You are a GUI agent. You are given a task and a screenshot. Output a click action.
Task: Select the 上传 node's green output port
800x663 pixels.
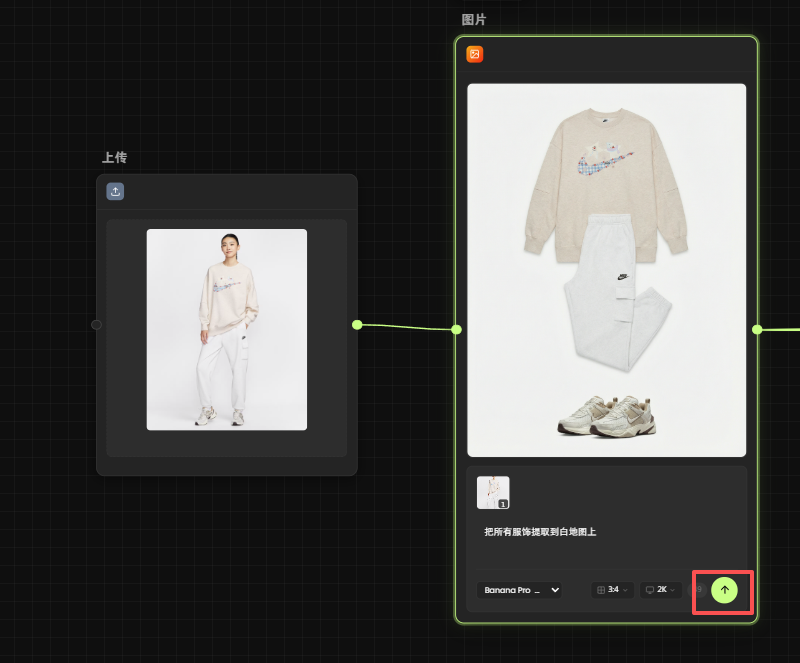(357, 324)
